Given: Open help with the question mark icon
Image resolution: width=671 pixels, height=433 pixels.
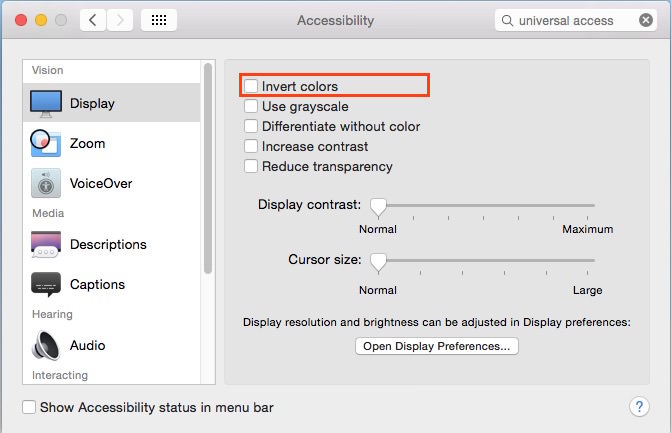Looking at the screenshot, I should click(x=639, y=406).
